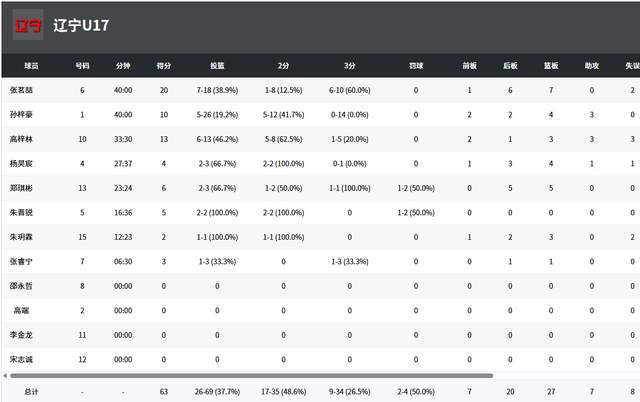640x402 pixels.
Task: Sort by the 得分 column header
Action: pyautogui.click(x=164, y=66)
